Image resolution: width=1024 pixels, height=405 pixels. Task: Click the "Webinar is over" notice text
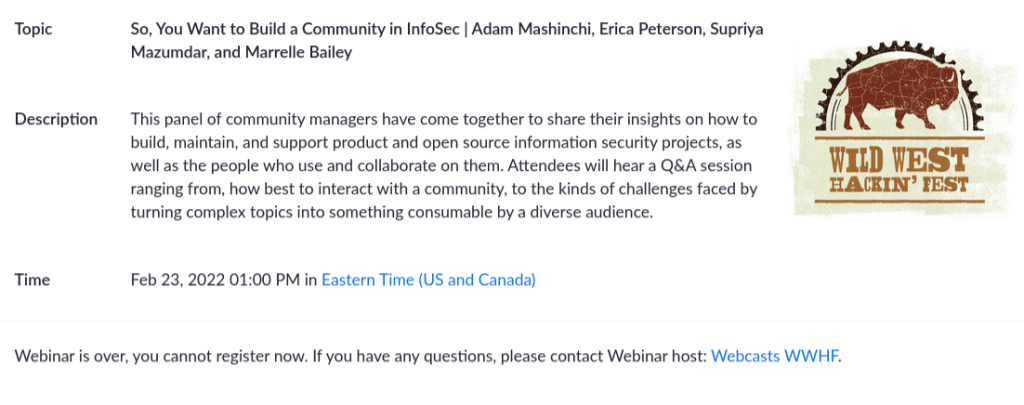pyautogui.click(x=77, y=355)
